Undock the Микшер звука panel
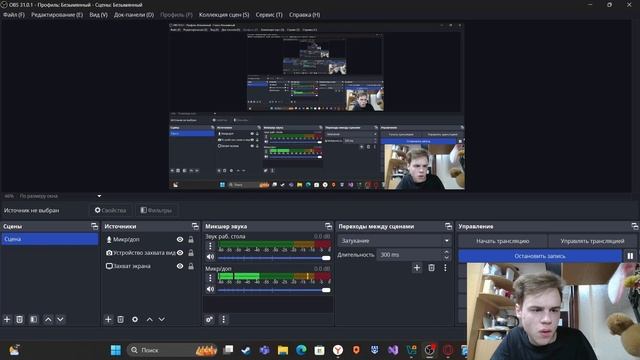The width and height of the screenshot is (640, 360). (x=329, y=226)
